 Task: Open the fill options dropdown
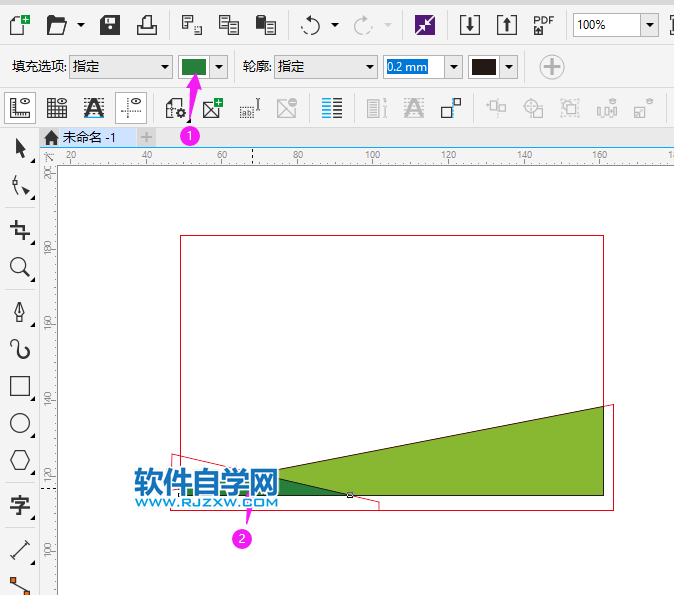click(165, 67)
